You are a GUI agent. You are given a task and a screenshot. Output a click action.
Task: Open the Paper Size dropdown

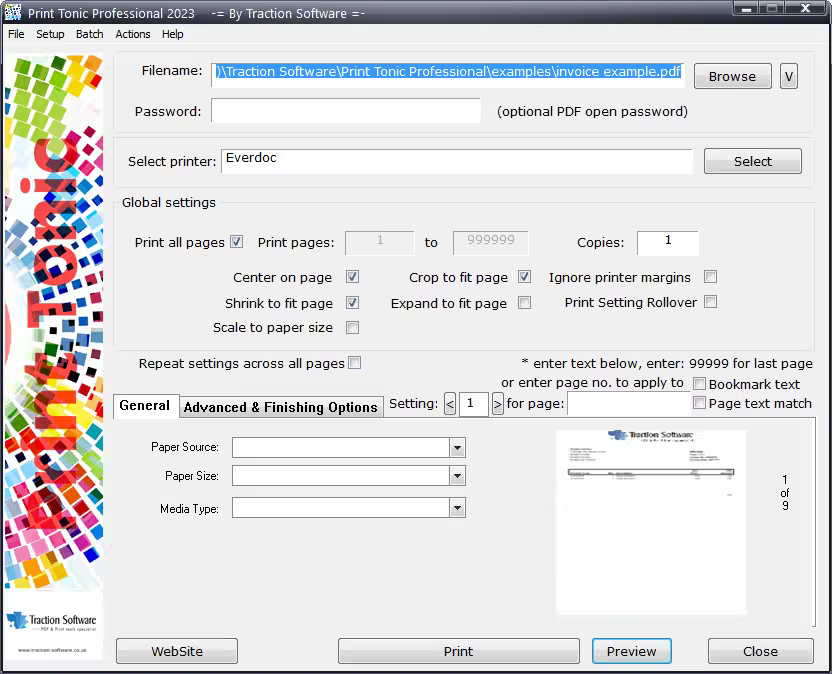[457, 476]
